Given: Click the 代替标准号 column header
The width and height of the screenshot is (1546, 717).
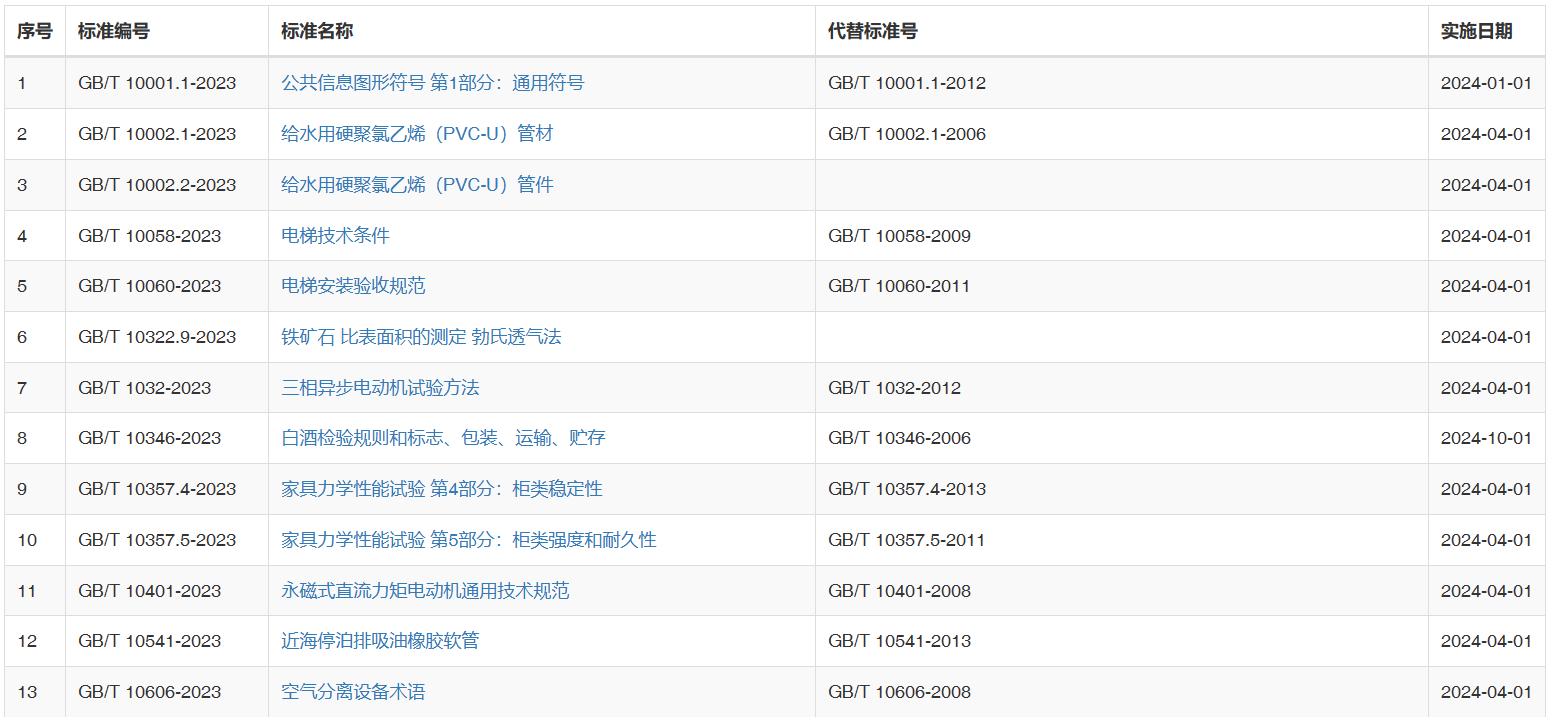Looking at the screenshot, I should tap(872, 31).
